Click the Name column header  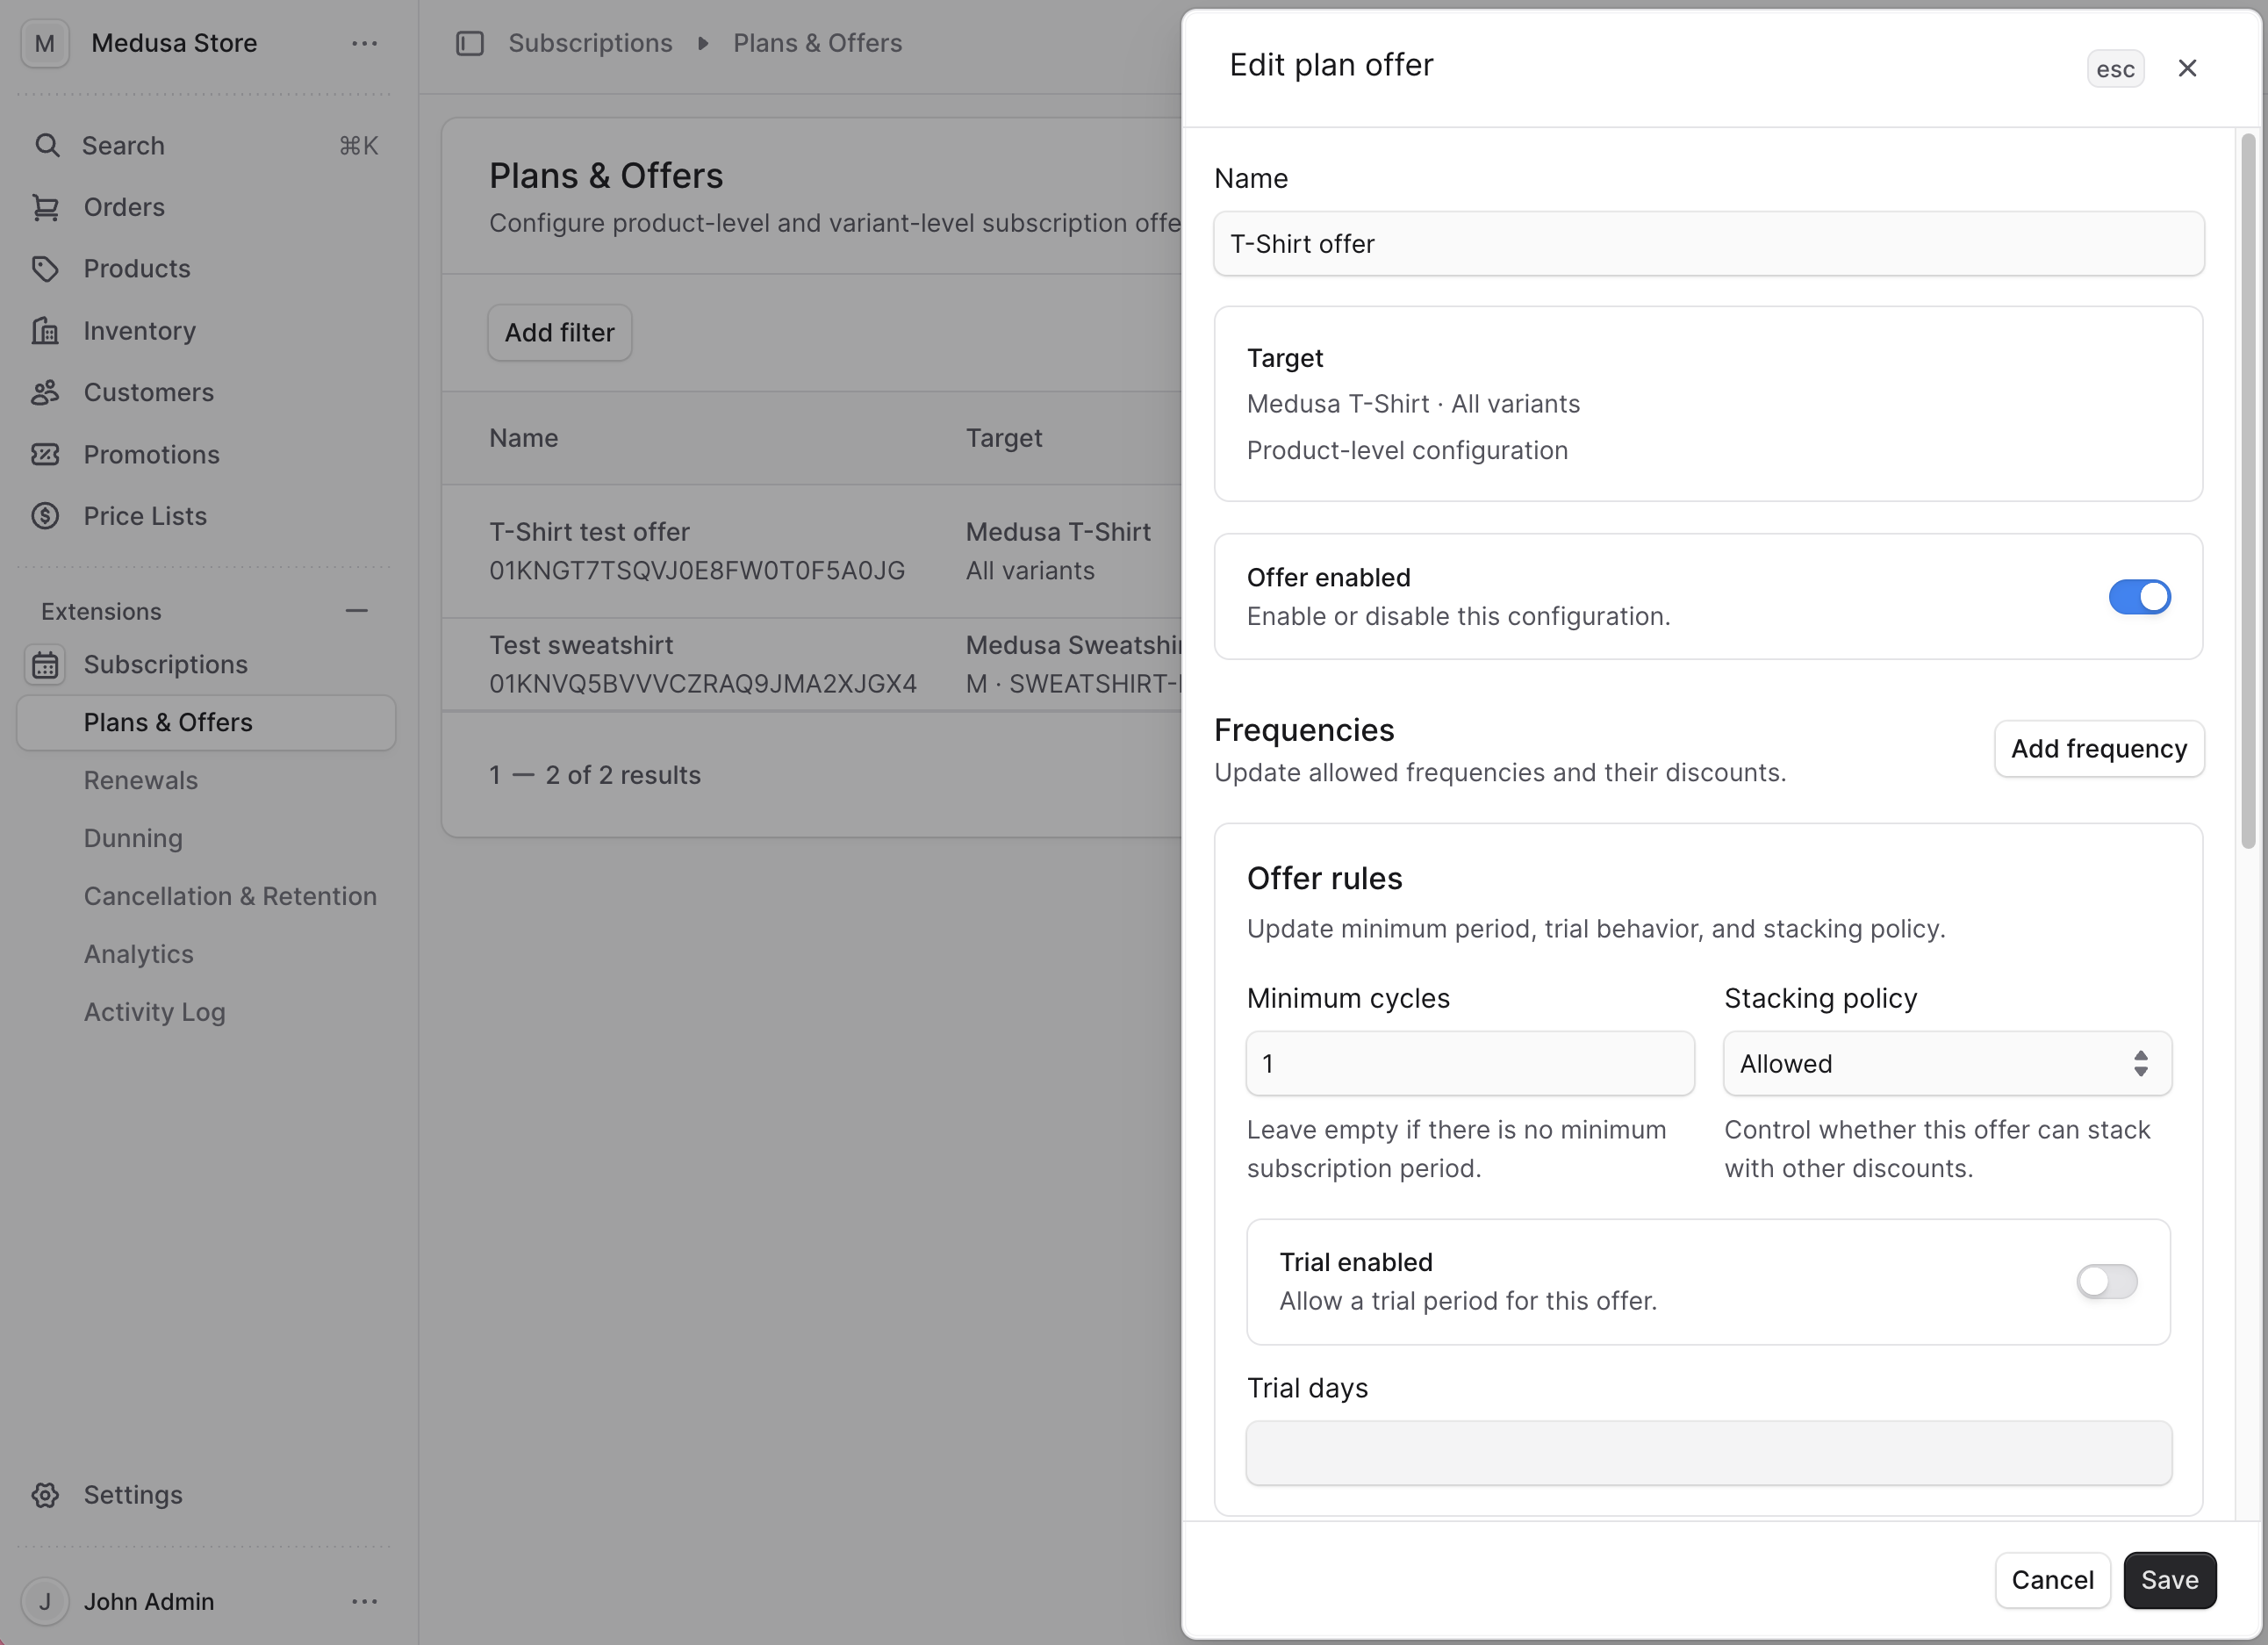point(524,439)
